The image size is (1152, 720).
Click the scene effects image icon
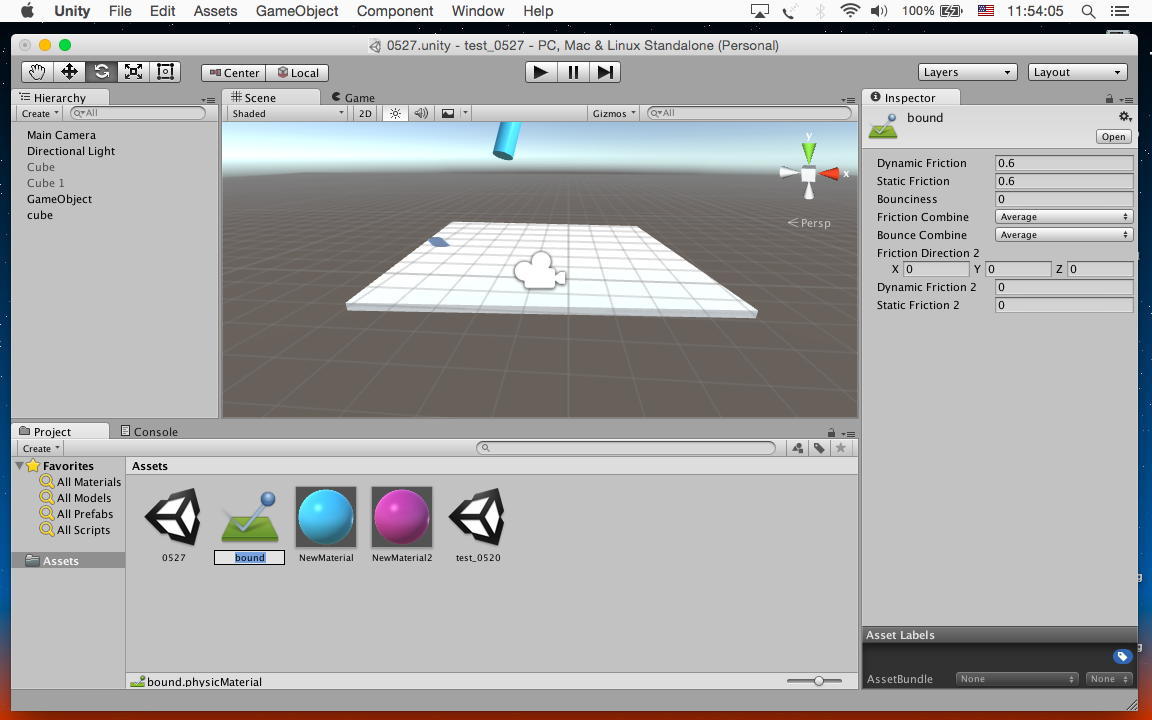[447, 113]
